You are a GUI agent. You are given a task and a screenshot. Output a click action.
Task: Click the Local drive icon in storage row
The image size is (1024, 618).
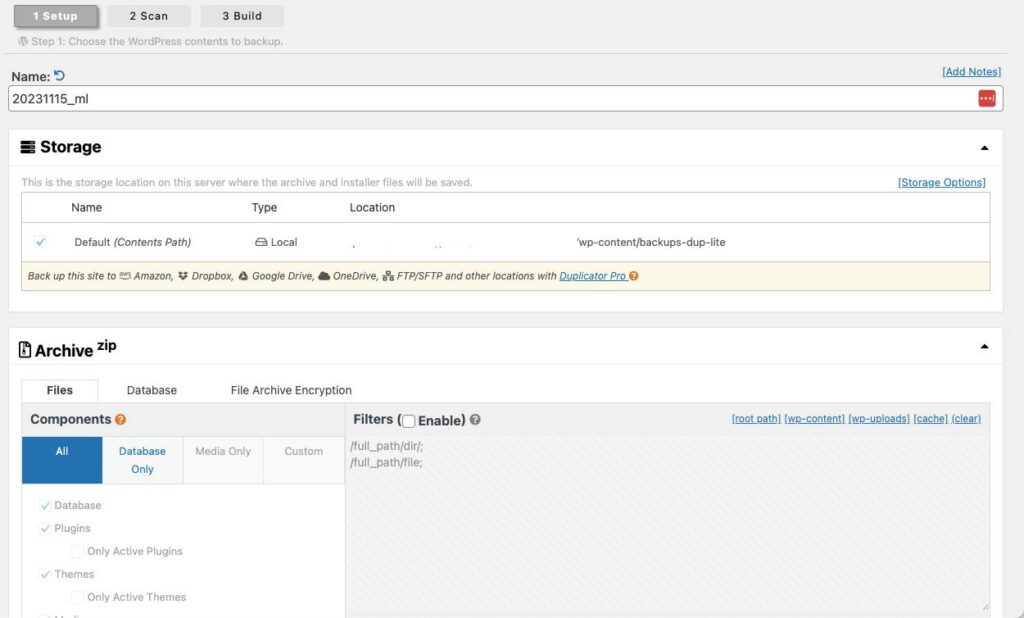click(261, 242)
